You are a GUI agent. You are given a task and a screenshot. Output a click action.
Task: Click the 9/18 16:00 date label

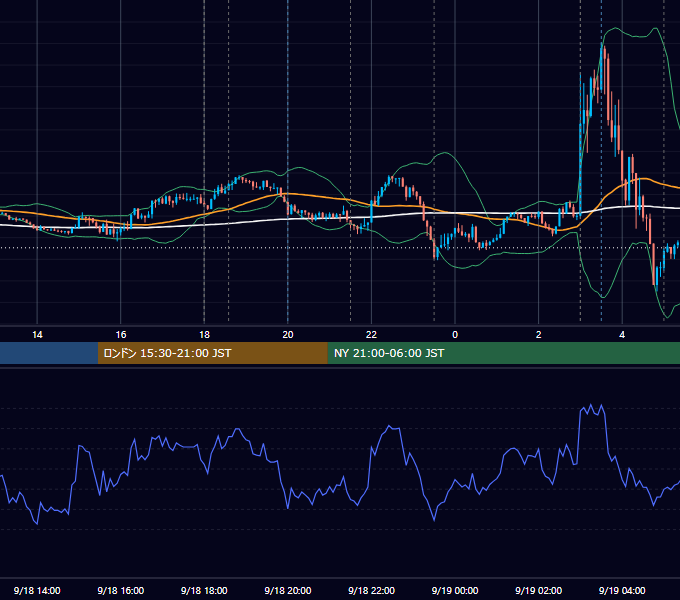pos(121,590)
